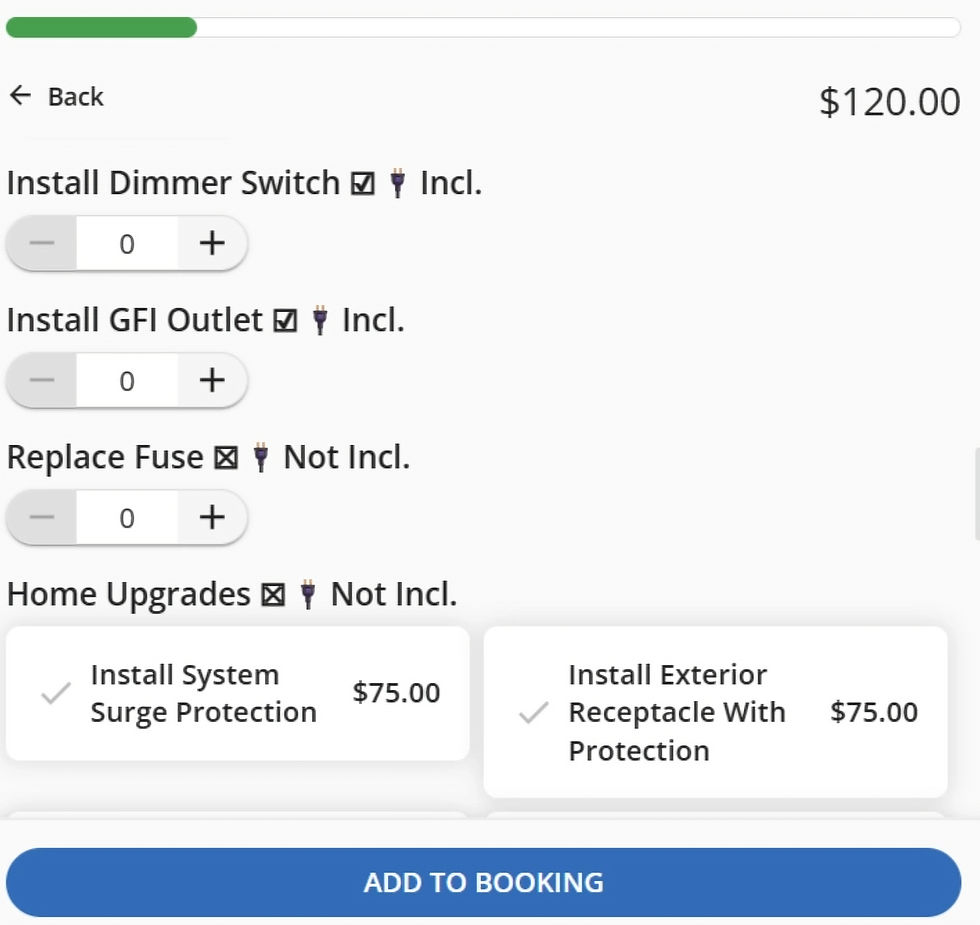The image size is (980, 925).
Task: Go back using the Back link
Action: pos(75,97)
